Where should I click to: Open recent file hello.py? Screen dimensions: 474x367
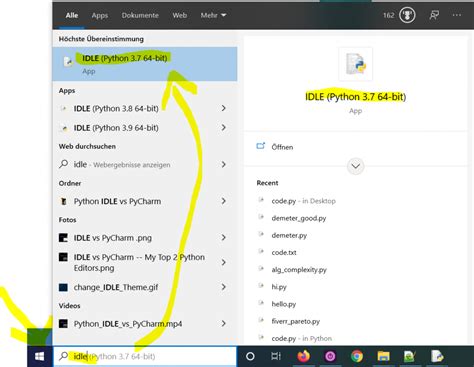pos(284,304)
